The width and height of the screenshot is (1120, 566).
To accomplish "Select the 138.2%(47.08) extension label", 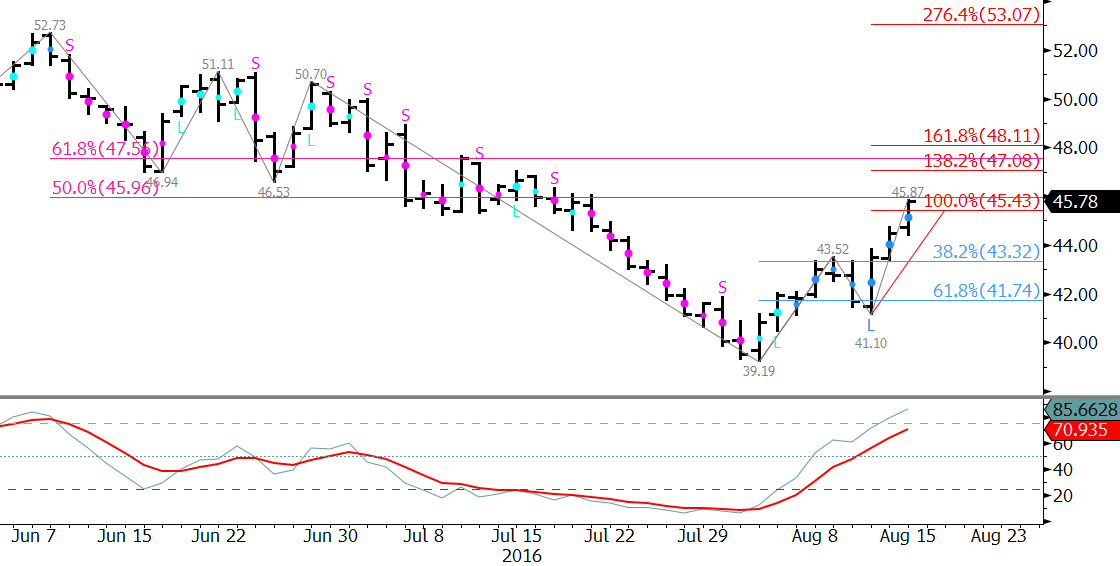I will point(981,161).
